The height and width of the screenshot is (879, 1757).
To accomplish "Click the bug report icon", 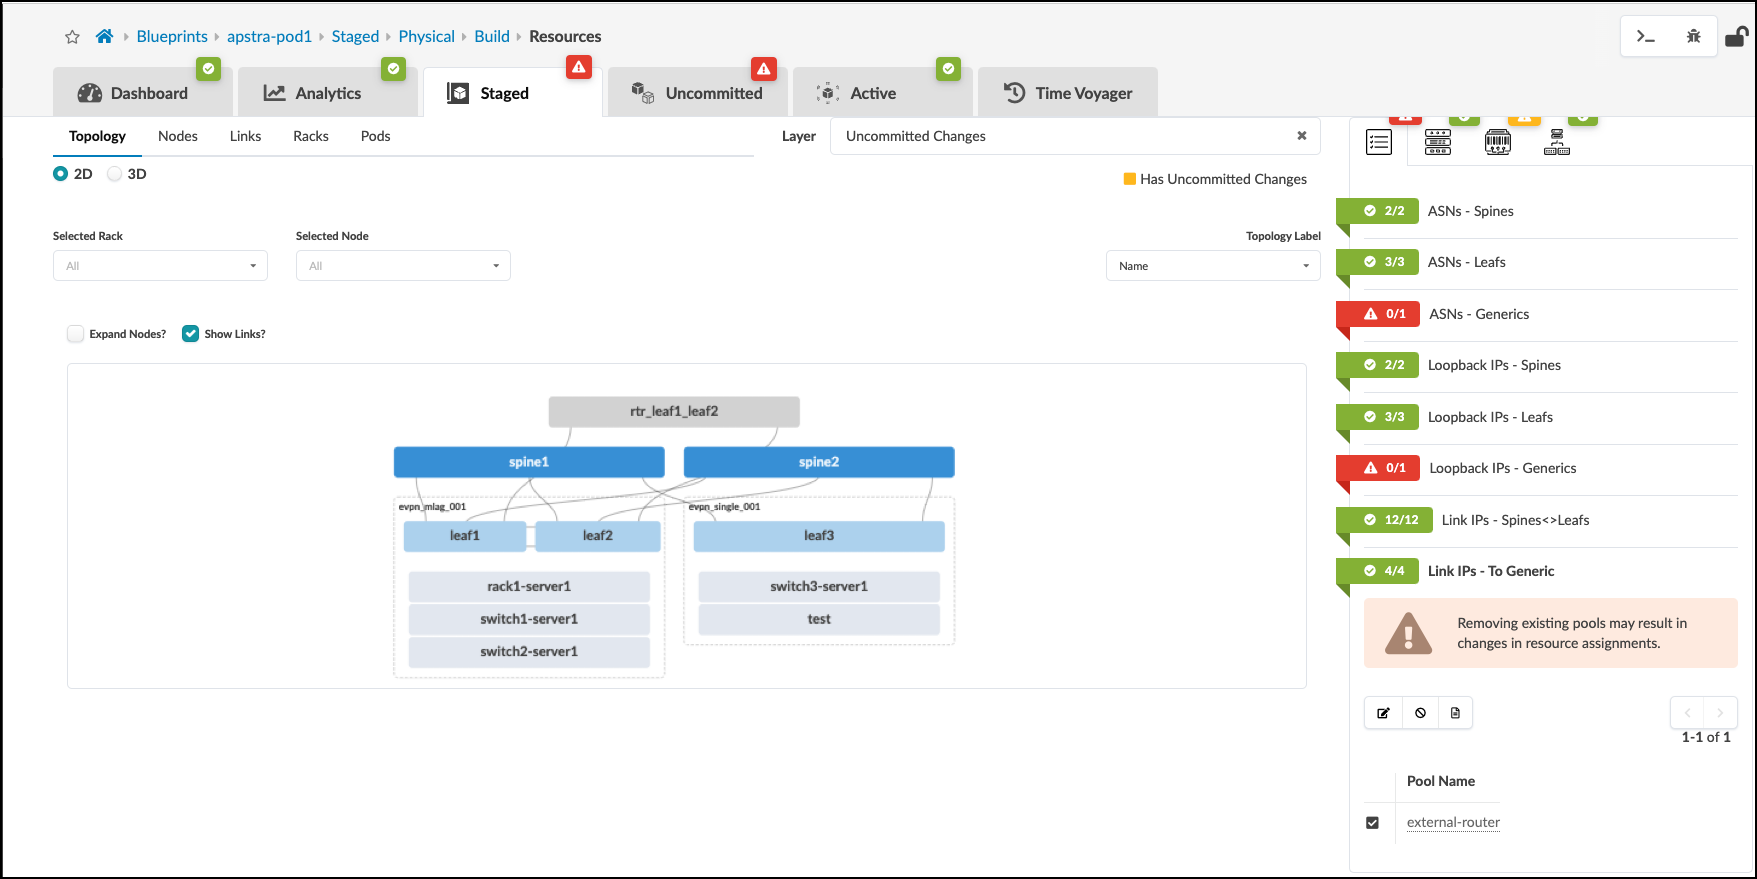I will point(1693,37).
